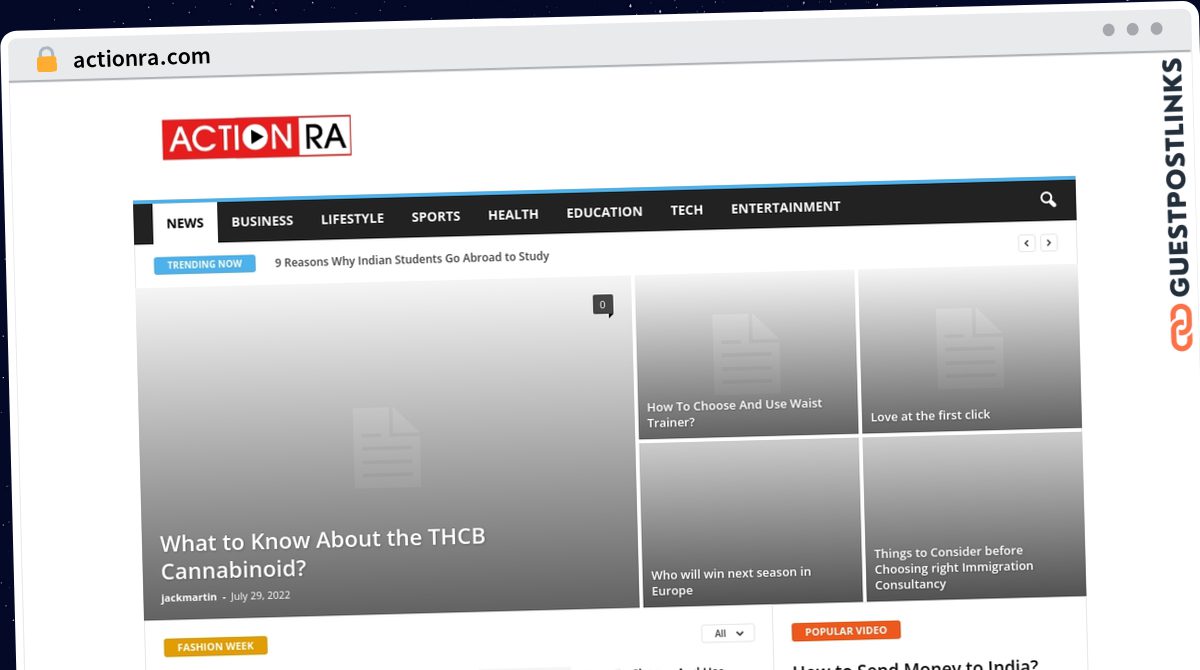Click the FASHION WEEK section badge

(x=215, y=646)
